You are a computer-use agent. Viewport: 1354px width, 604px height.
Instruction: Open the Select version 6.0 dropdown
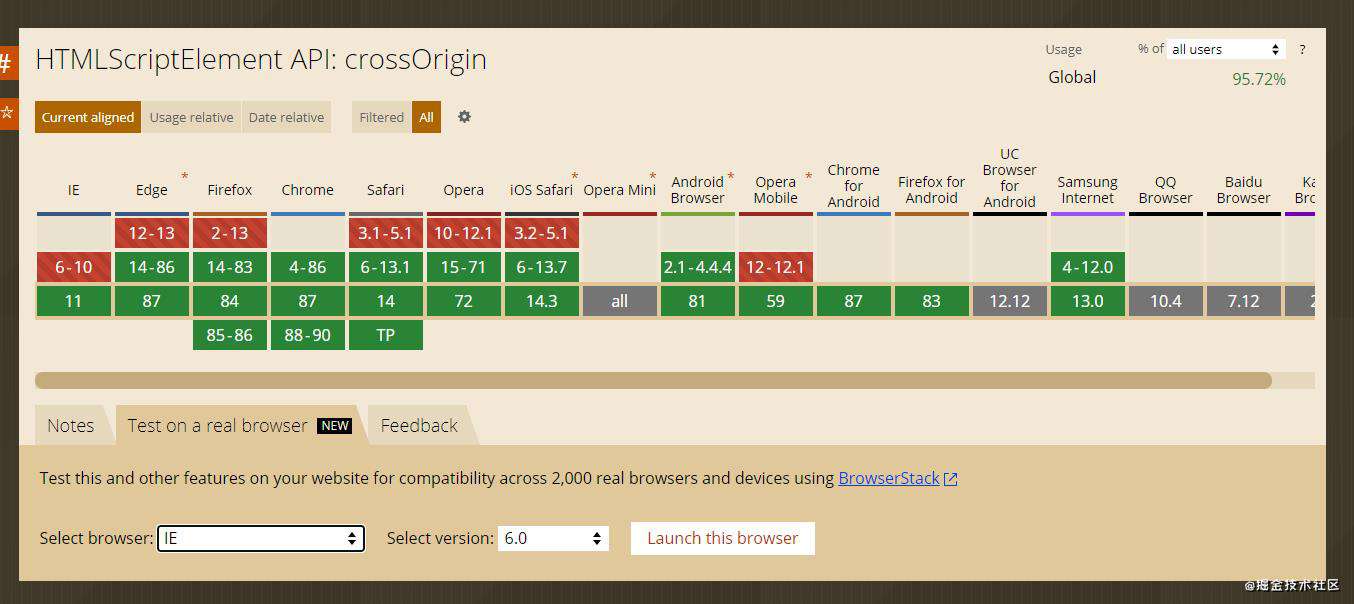[x=553, y=538]
